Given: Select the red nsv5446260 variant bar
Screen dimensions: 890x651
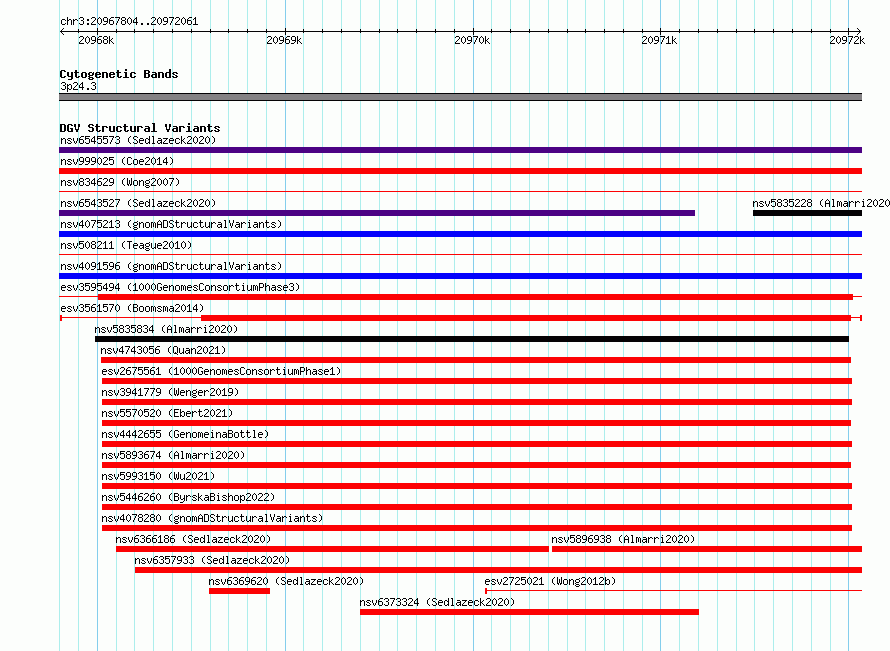Looking at the screenshot, I should [477, 507].
